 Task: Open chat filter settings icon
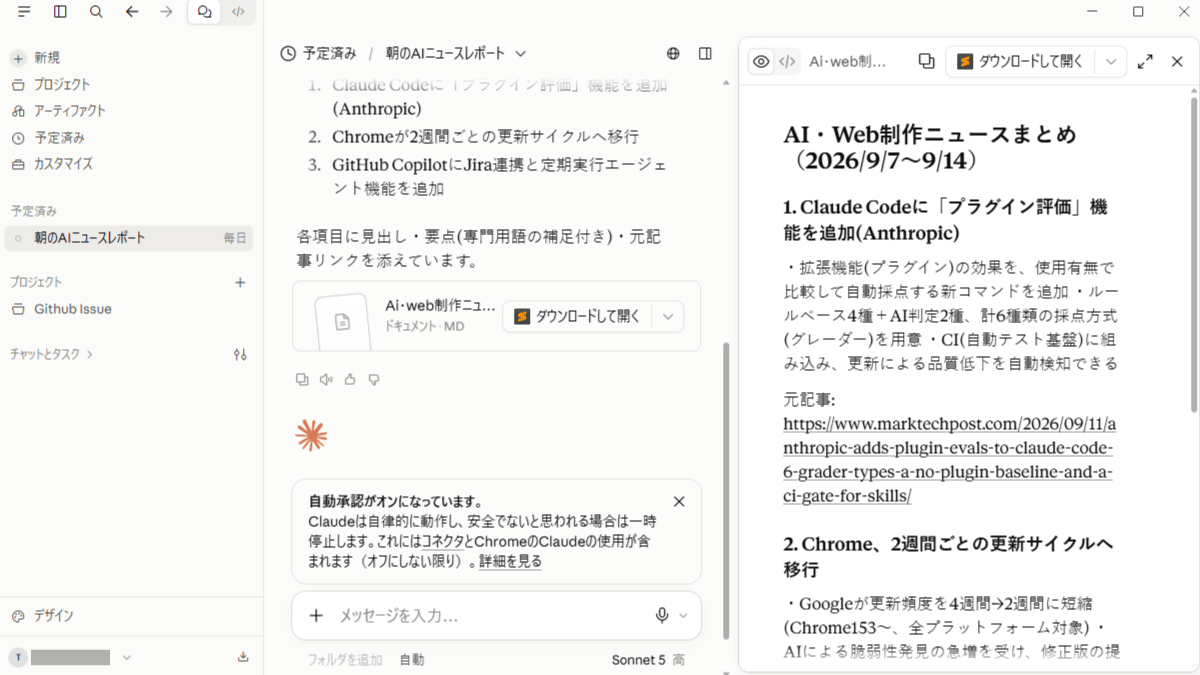tap(240, 354)
